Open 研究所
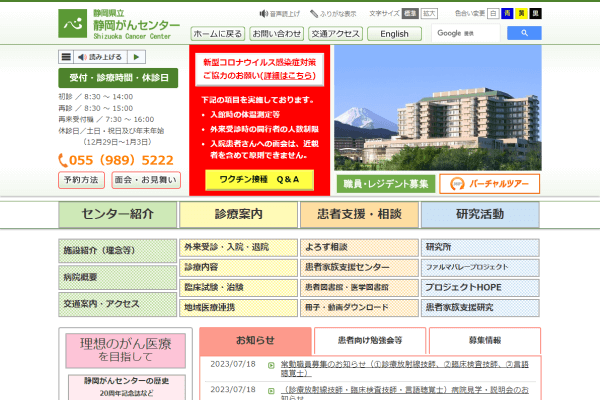The height and width of the screenshot is (400, 600). pos(480,248)
